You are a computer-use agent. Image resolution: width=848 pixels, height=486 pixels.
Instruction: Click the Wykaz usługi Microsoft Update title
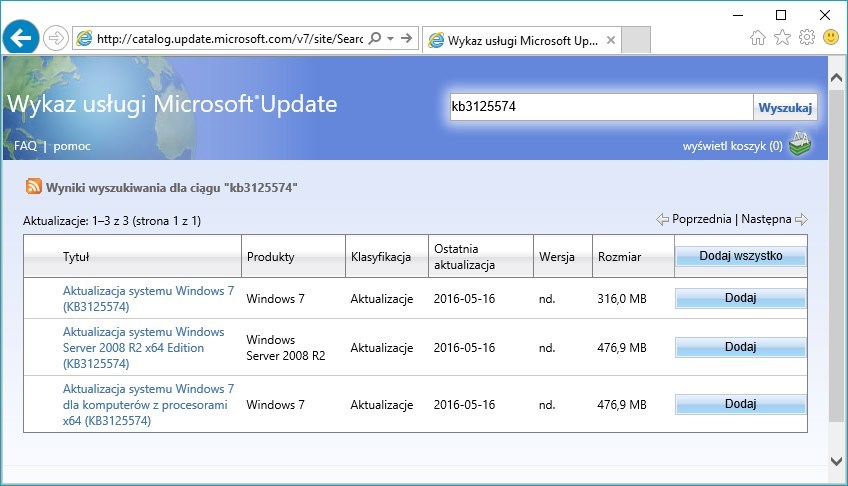click(x=172, y=104)
